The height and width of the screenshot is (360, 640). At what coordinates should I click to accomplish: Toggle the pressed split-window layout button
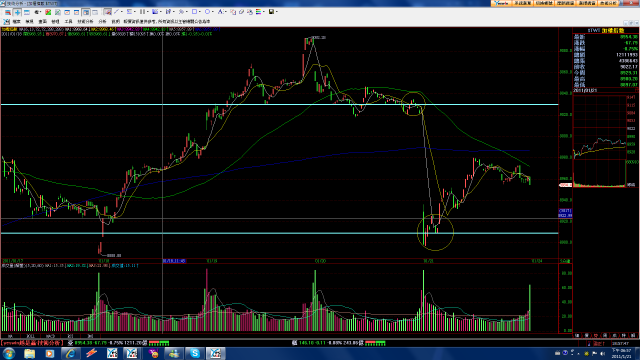click(86, 12)
